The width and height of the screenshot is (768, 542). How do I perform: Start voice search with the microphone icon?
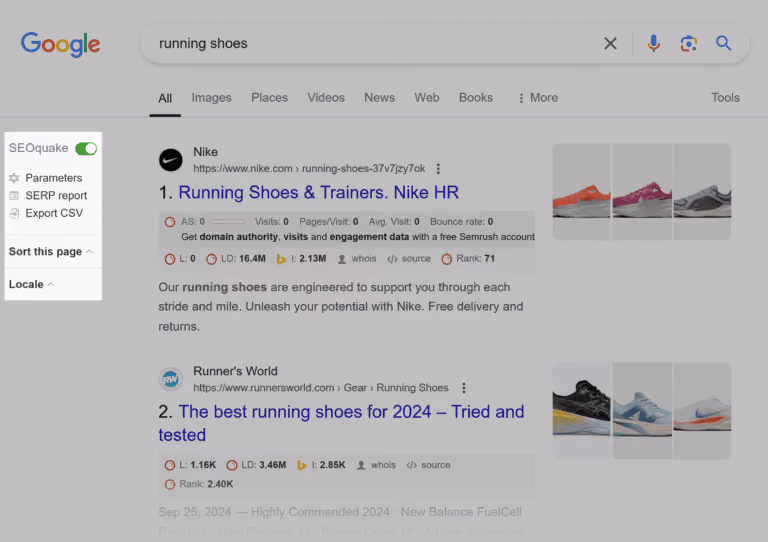pos(653,44)
